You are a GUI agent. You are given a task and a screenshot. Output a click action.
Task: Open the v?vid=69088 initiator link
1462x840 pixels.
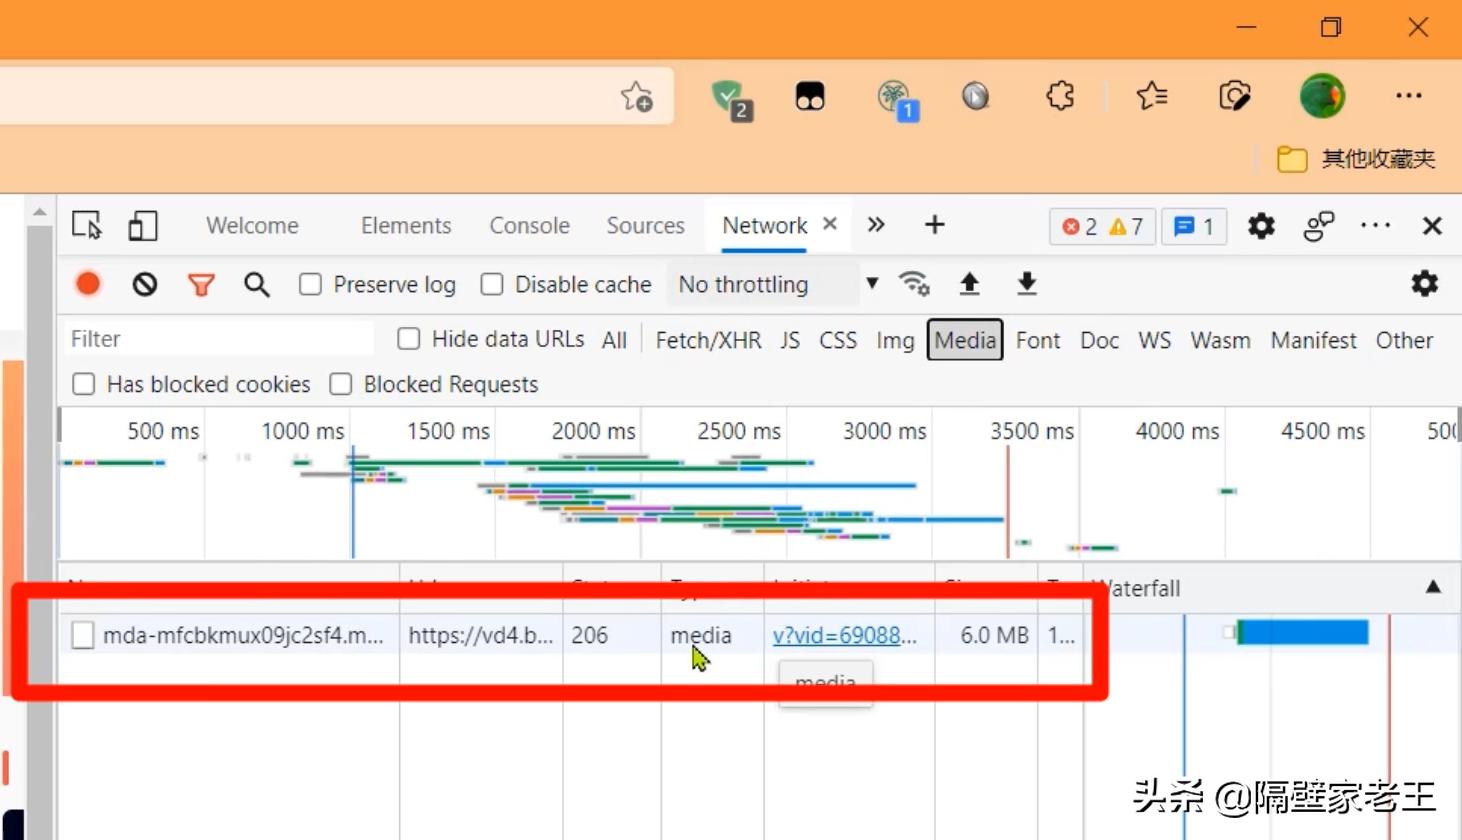pyautogui.click(x=844, y=635)
